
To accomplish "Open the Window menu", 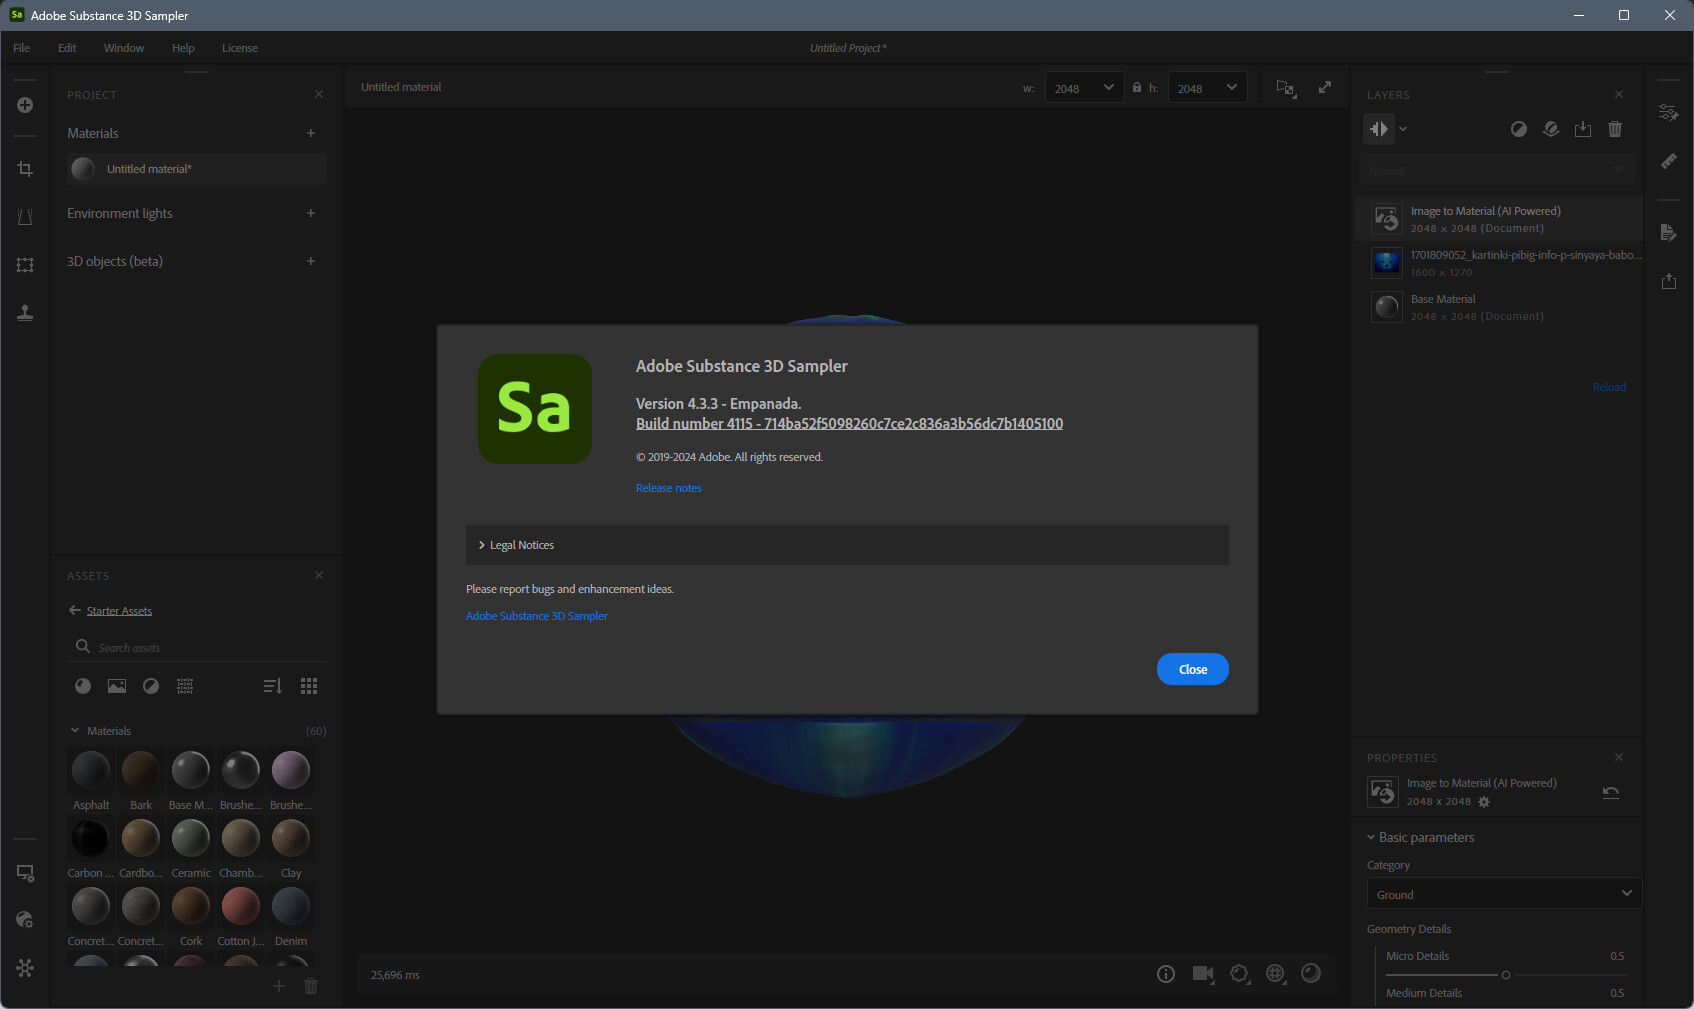I will coord(124,48).
